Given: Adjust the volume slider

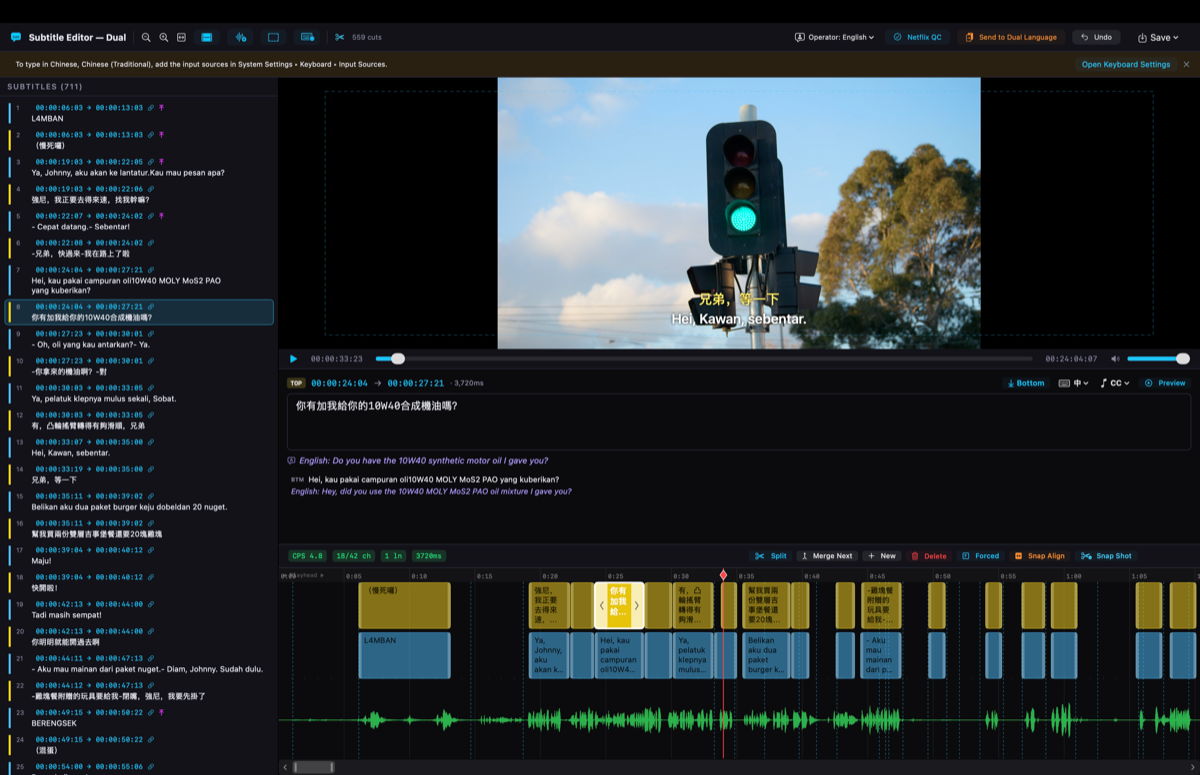Looking at the screenshot, I should (x=1158, y=358).
